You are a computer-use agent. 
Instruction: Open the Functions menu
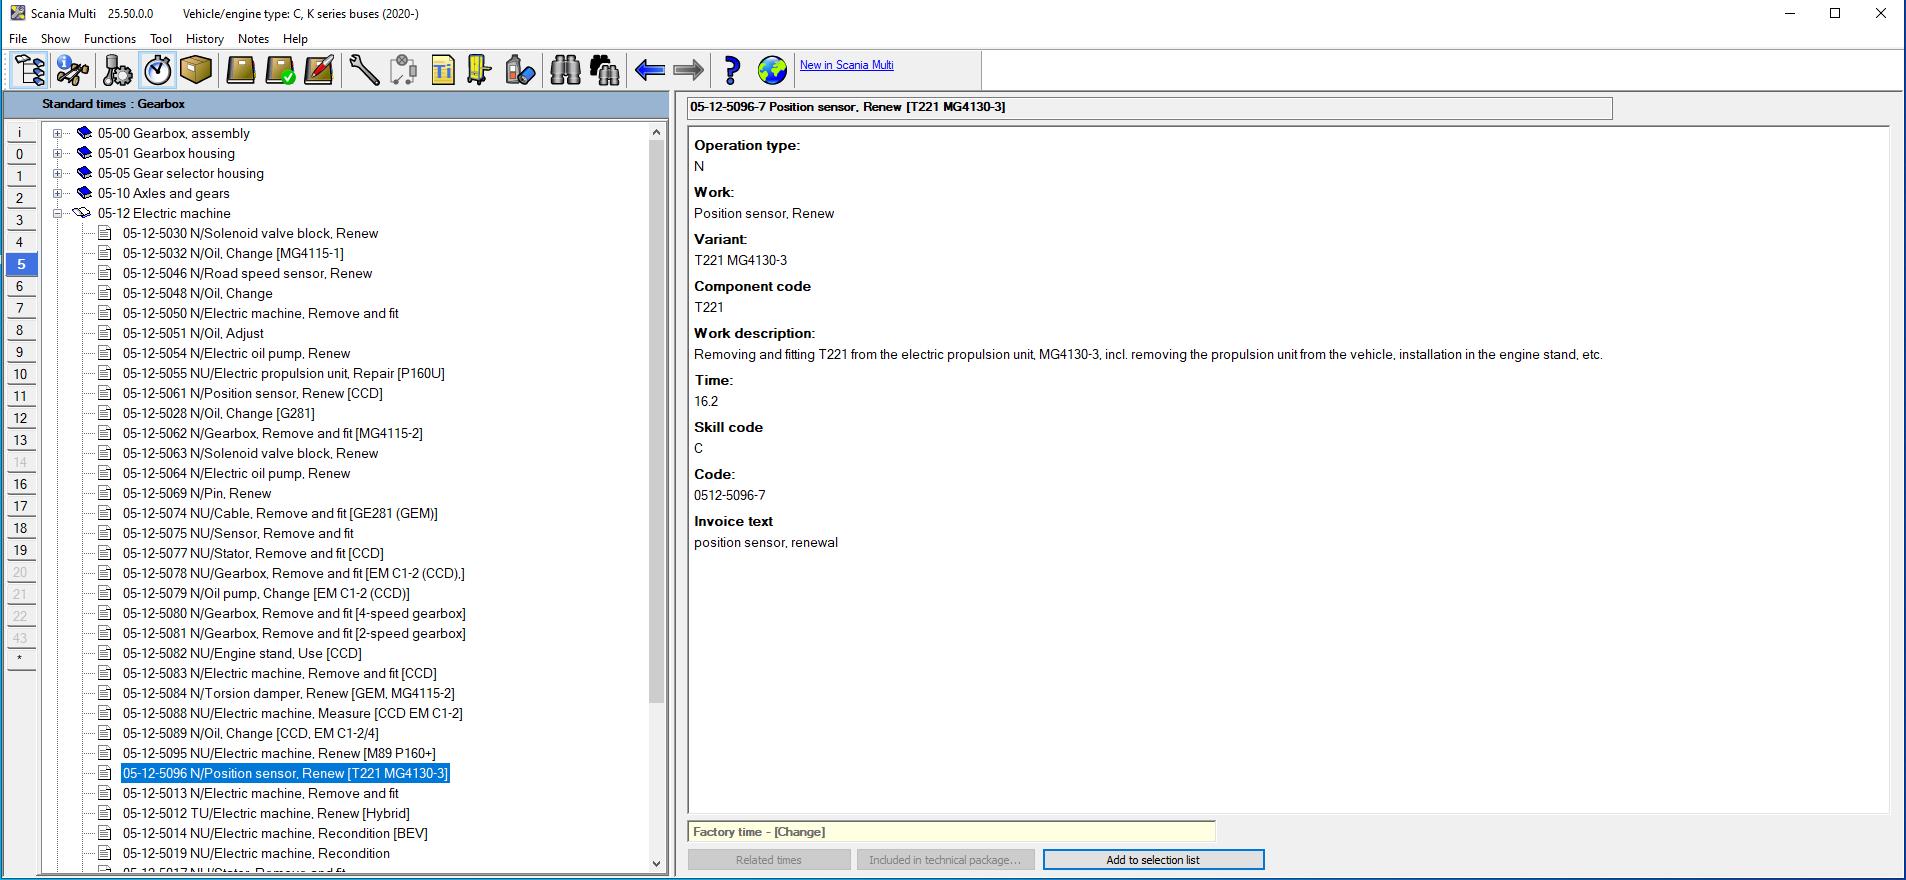[110, 39]
